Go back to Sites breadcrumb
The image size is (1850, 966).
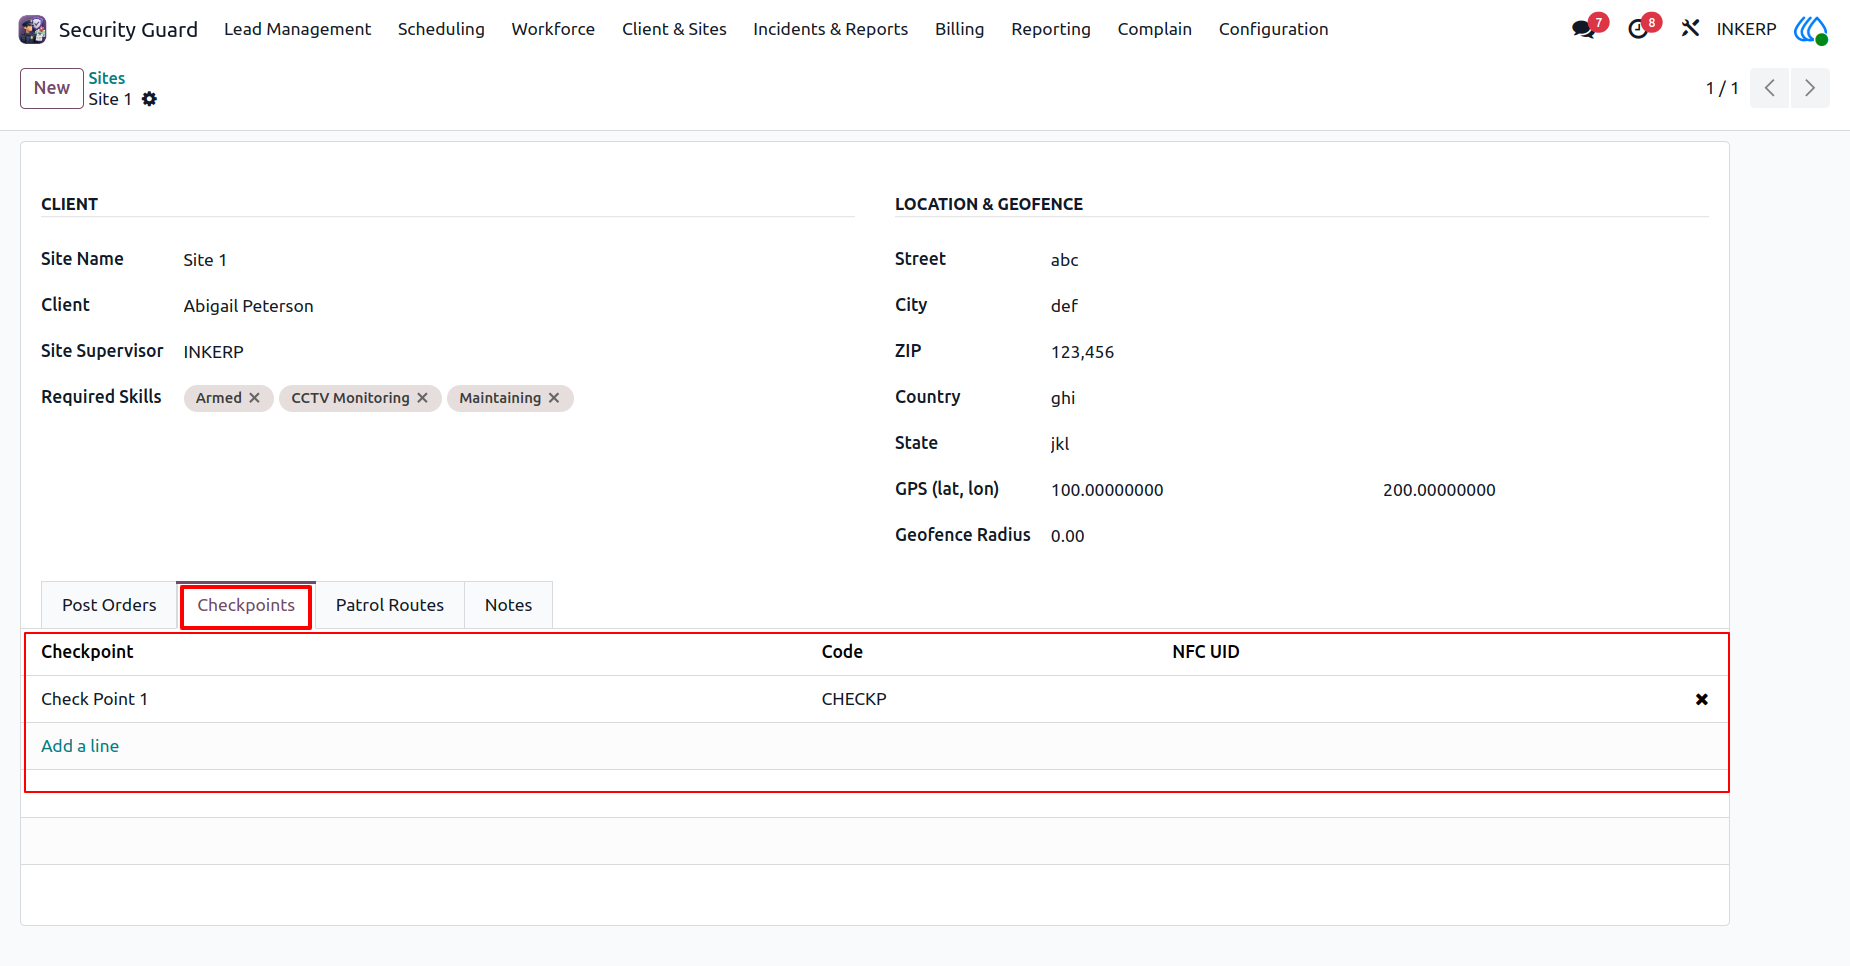click(107, 78)
